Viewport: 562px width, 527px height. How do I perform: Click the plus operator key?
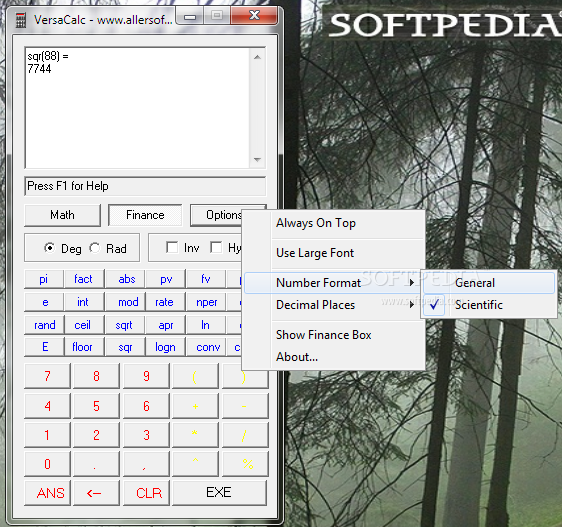point(195,406)
